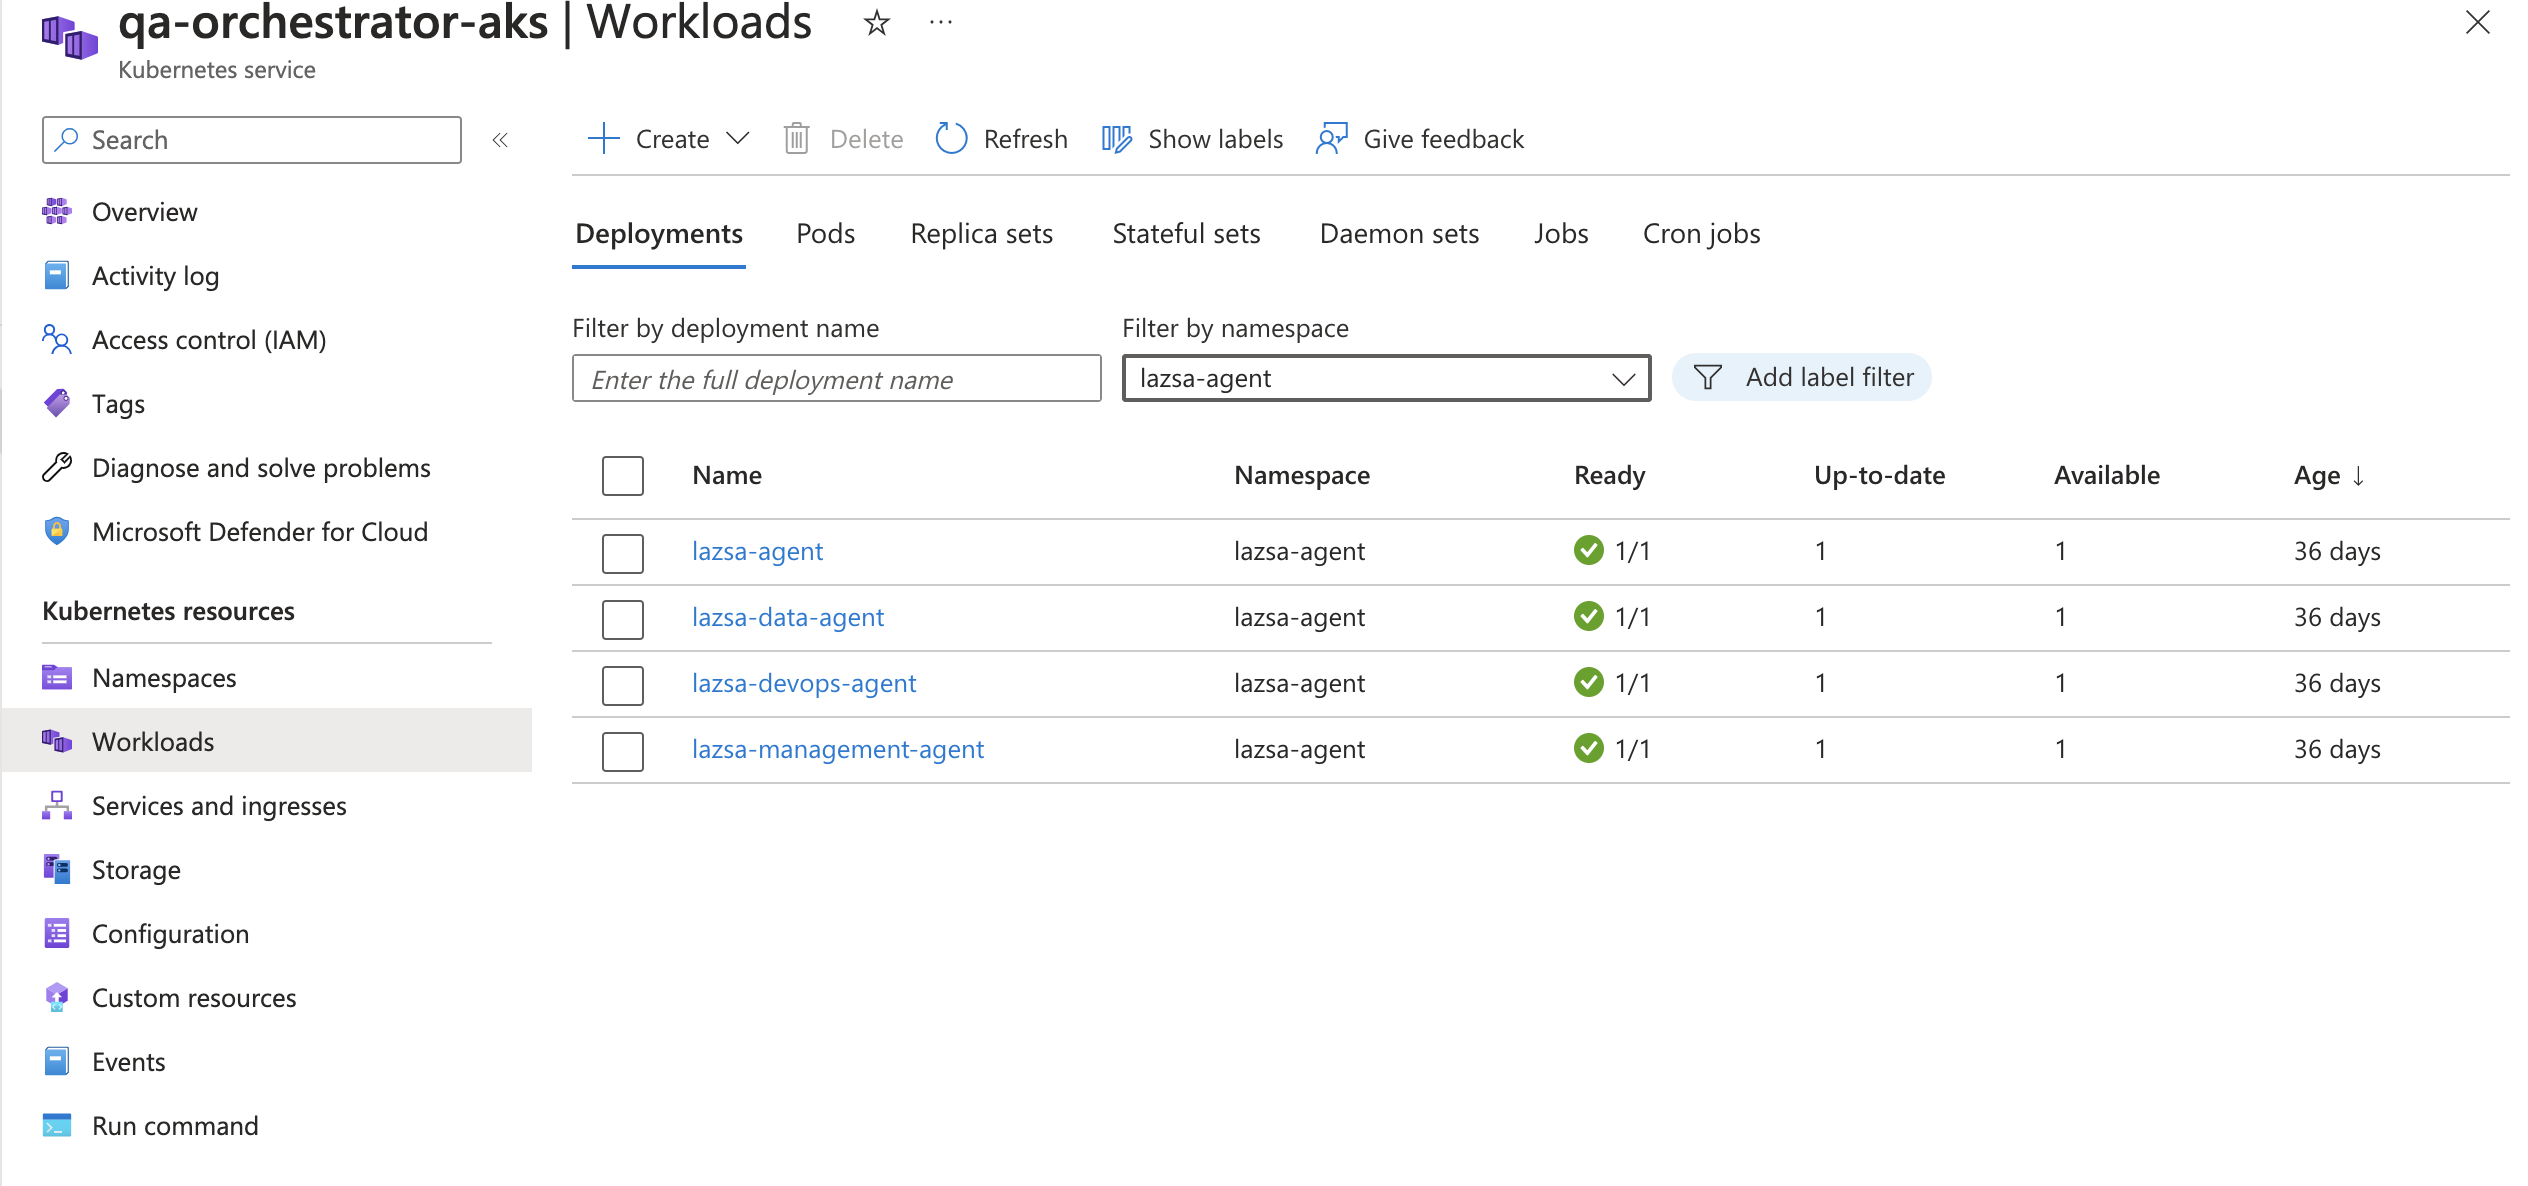This screenshot has width=2528, height=1186.
Task: Open the Jobs tab
Action: coord(1561,233)
